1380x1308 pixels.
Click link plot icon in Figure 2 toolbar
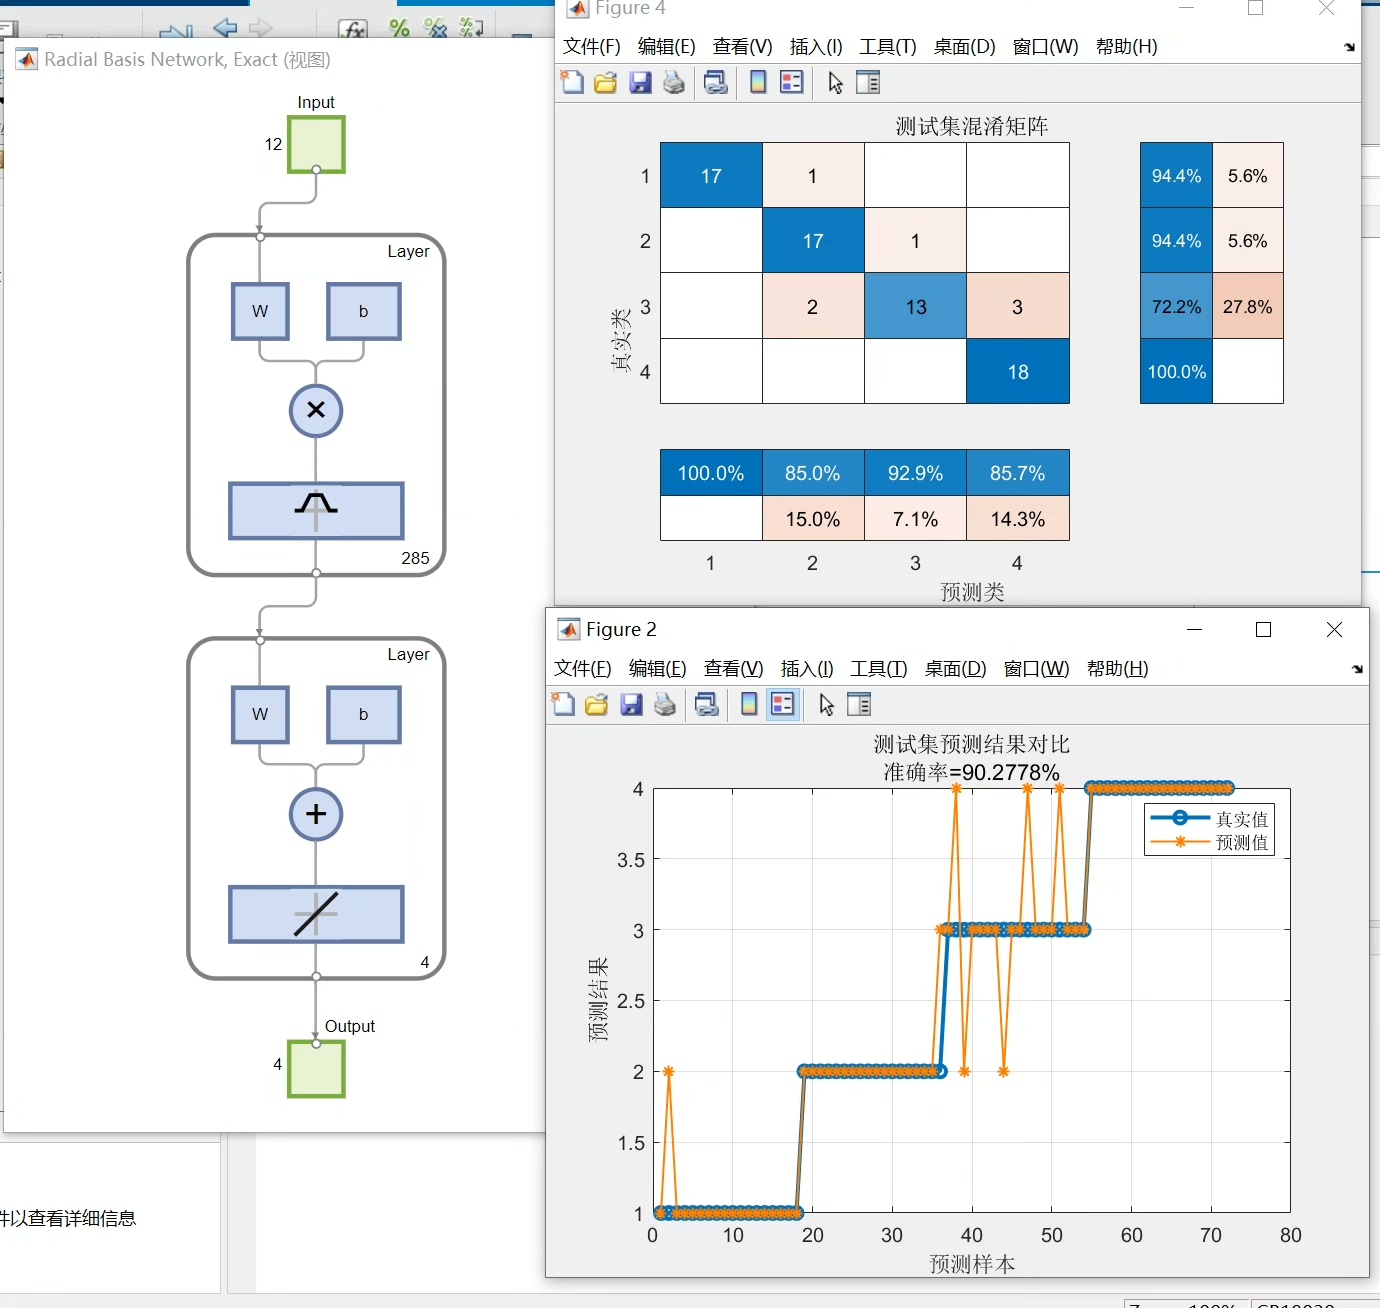(x=707, y=705)
